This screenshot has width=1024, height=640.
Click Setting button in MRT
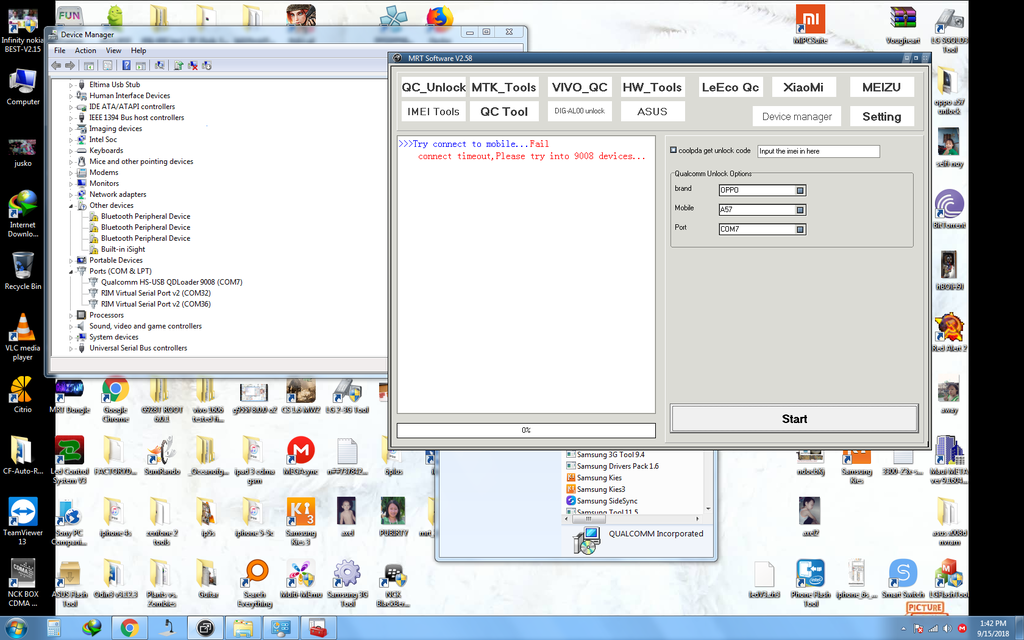tap(882, 116)
